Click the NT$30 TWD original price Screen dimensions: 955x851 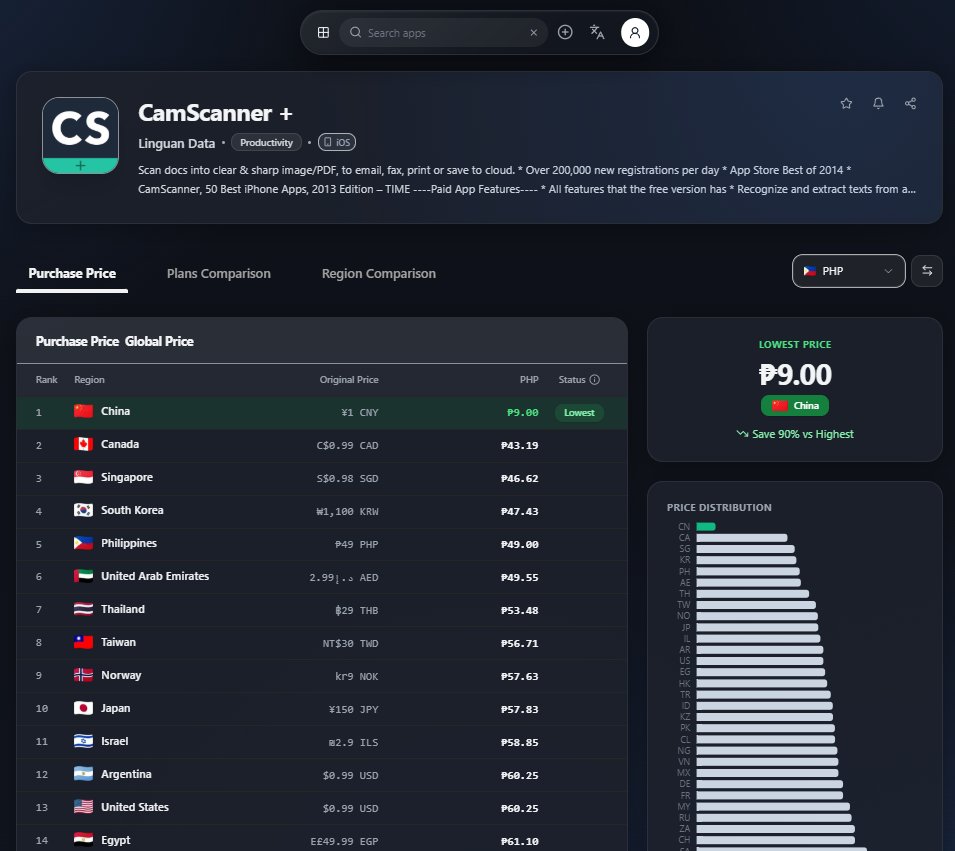point(350,643)
